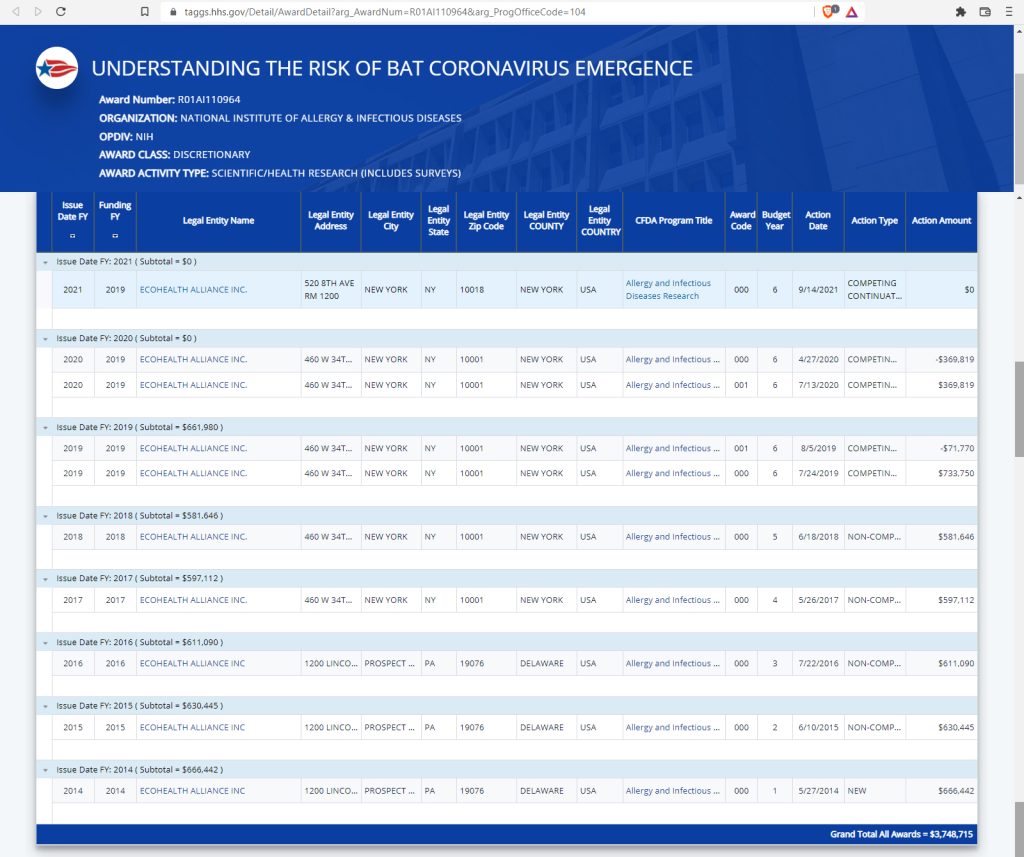The height and width of the screenshot is (857, 1024).
Task: Open Allergy and Infectious link in 5/27/2014 row
Action: (x=673, y=790)
